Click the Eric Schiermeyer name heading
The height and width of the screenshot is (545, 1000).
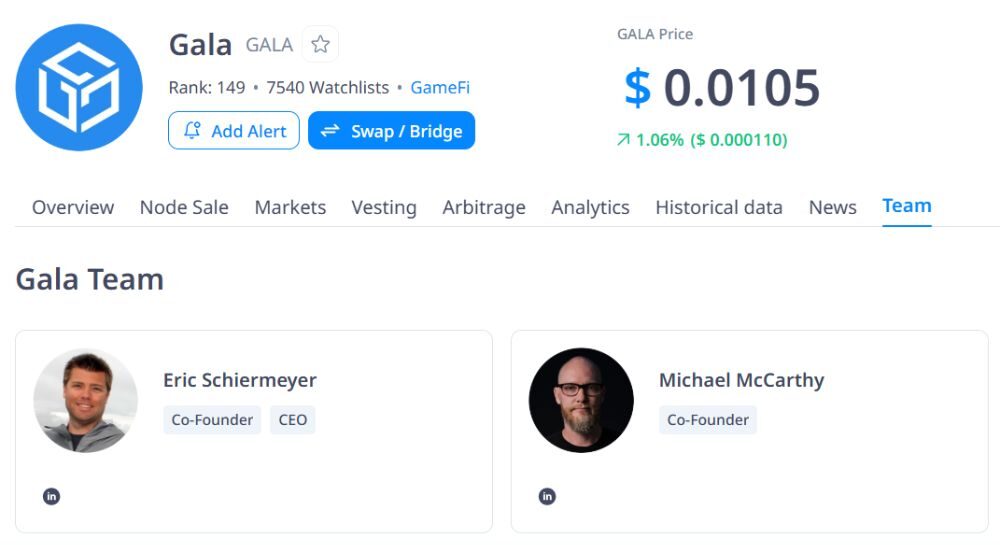pyautogui.click(x=240, y=380)
